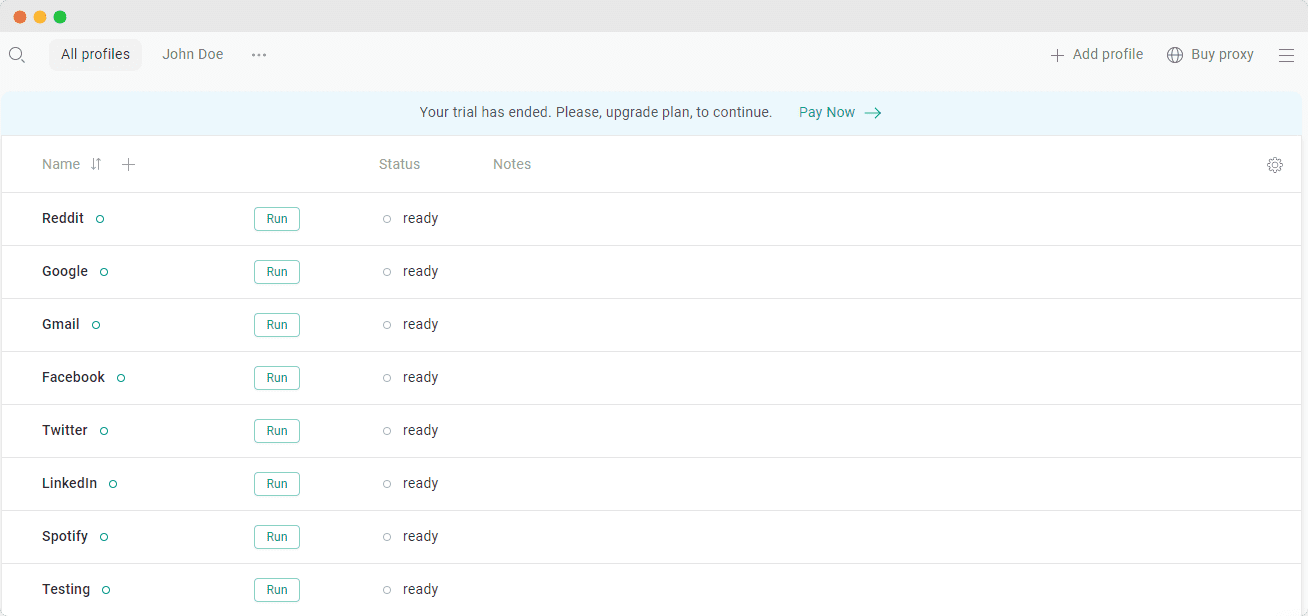Screen dimensions: 1308x616
Task: Click the globe icon for Buy proxy
Action: pyautogui.click(x=1175, y=55)
